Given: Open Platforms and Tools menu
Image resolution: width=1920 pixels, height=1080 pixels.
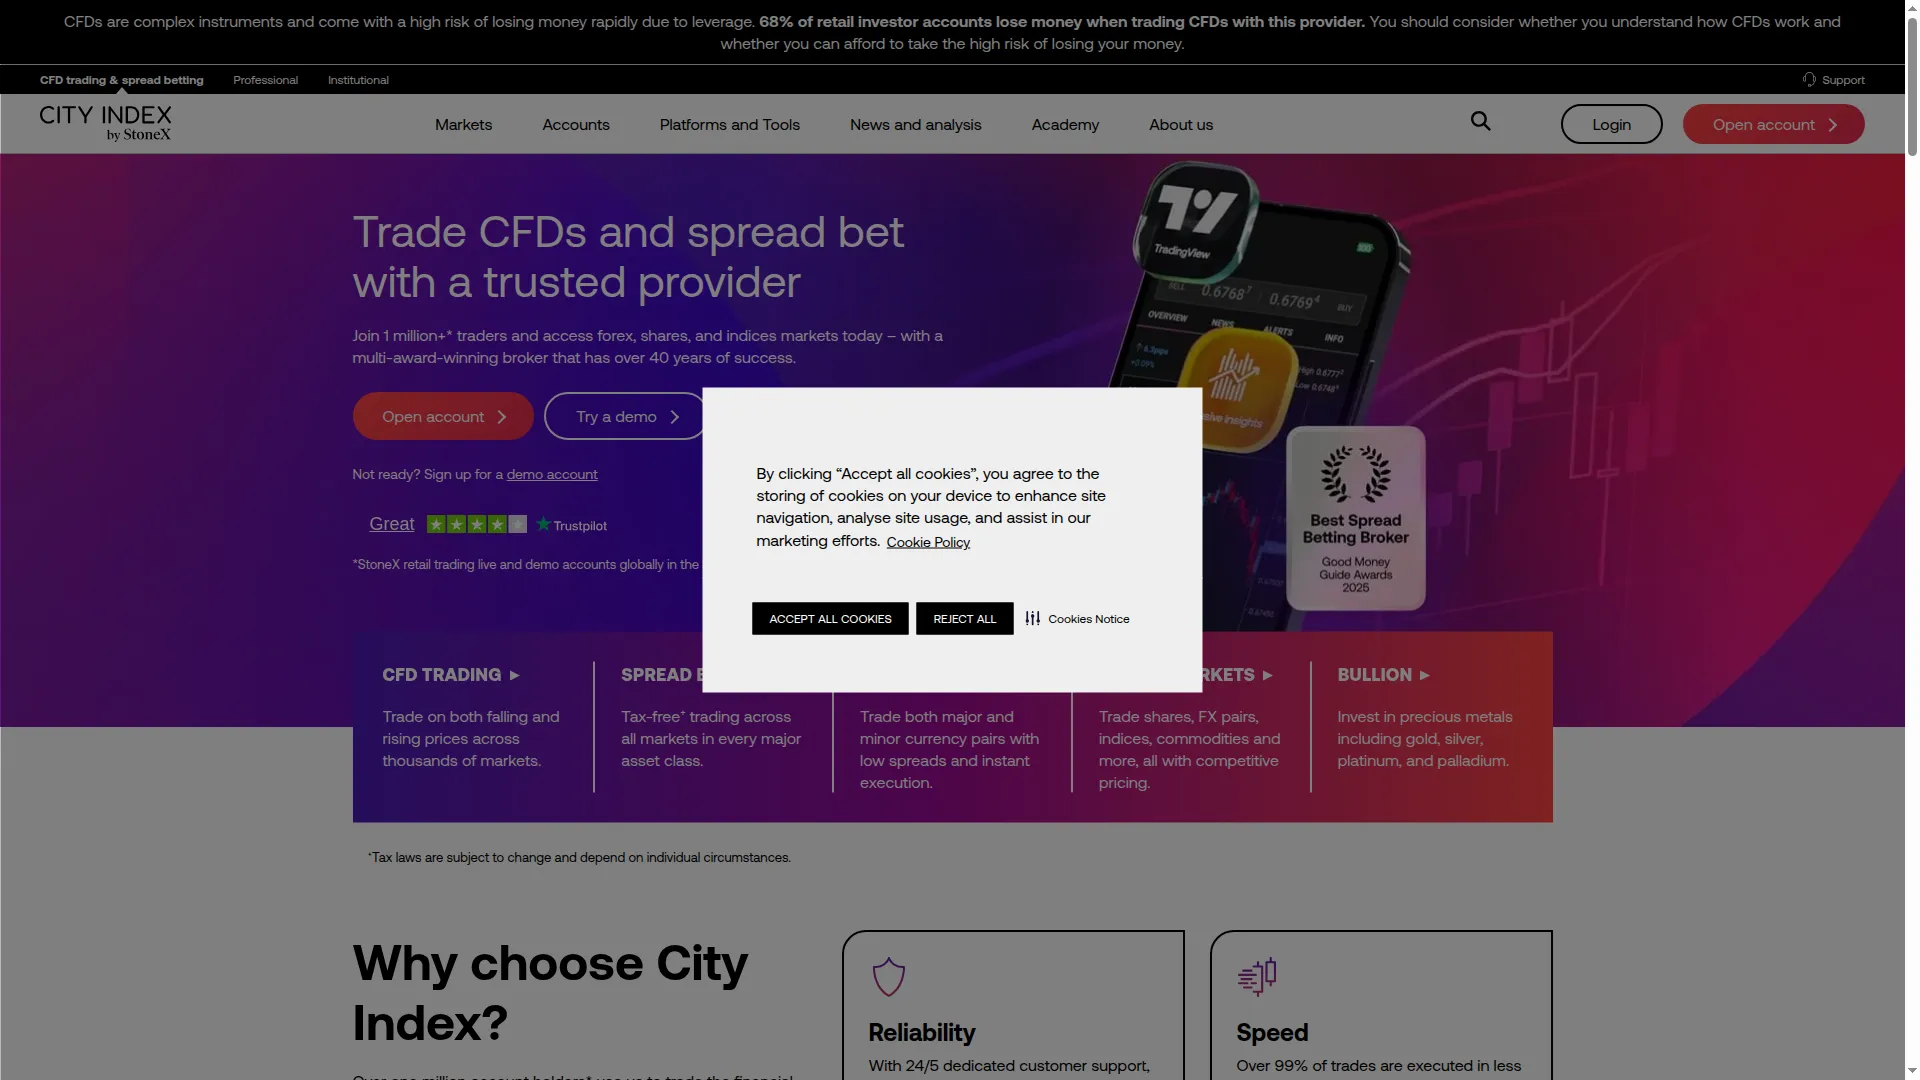Looking at the screenshot, I should click(729, 124).
